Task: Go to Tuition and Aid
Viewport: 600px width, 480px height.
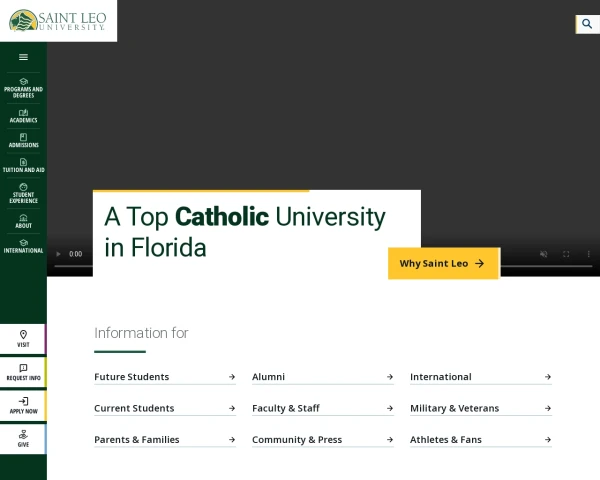Action: (x=23, y=165)
